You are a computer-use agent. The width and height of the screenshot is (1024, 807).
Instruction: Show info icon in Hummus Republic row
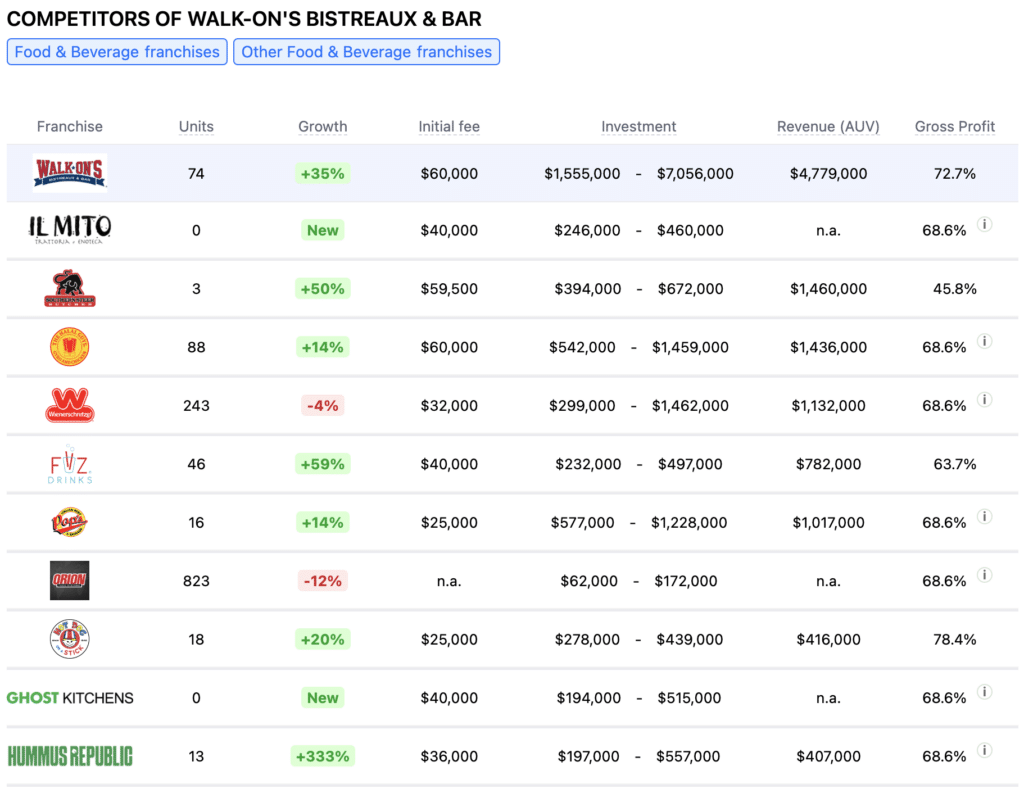(x=985, y=750)
